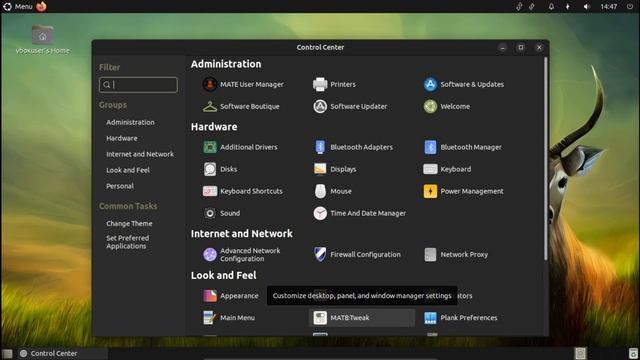
Task: Open Time And Date Manager icon
Action: (x=320, y=213)
